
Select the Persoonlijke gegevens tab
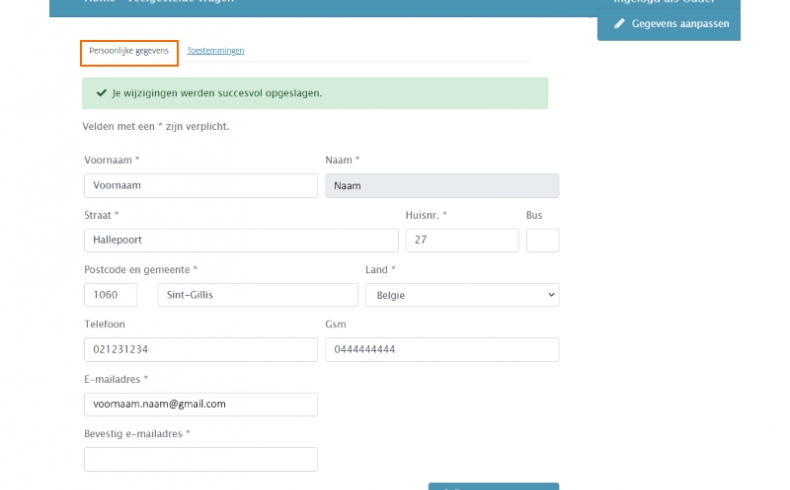[x=129, y=53]
